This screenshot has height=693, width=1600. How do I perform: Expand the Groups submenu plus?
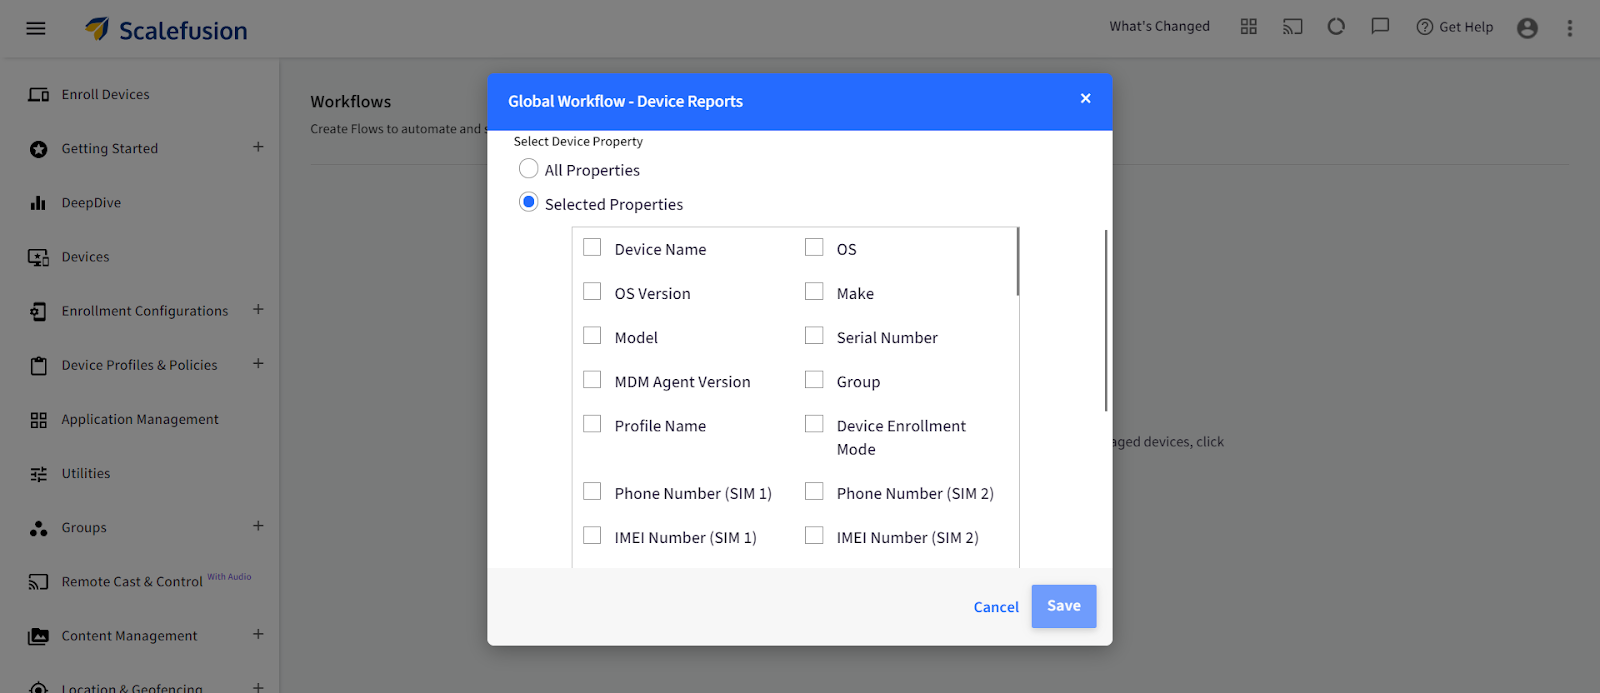pyautogui.click(x=258, y=526)
